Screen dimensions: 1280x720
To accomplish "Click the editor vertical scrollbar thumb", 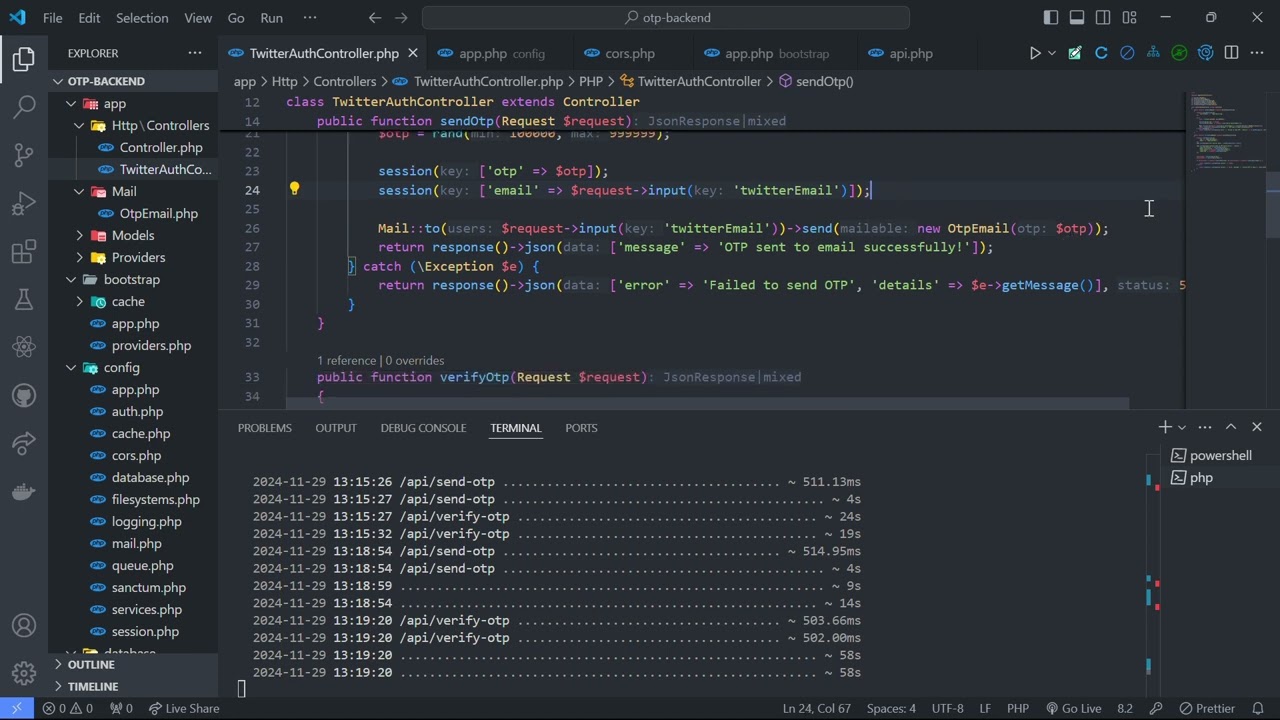I will pos(1272,204).
